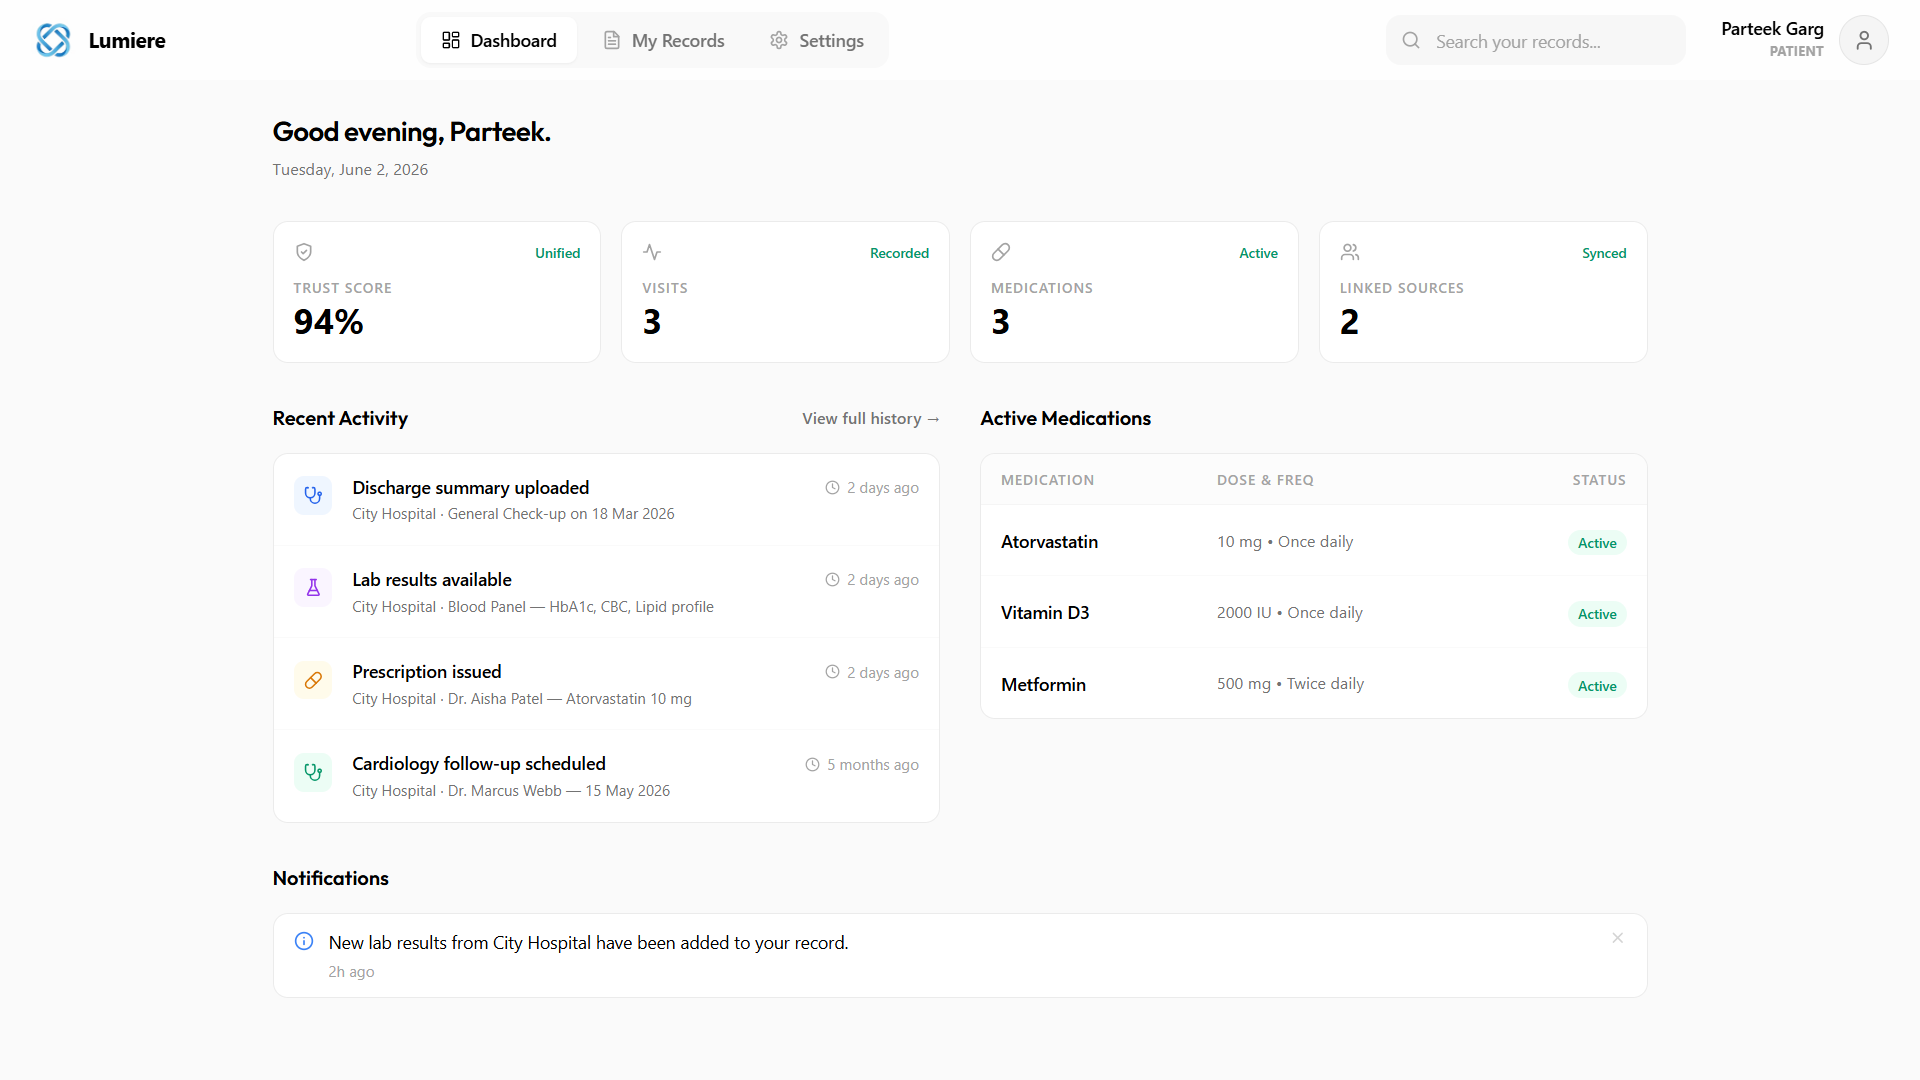The width and height of the screenshot is (1920, 1080).
Task: Click the Synced status label
Action: coord(1604,253)
